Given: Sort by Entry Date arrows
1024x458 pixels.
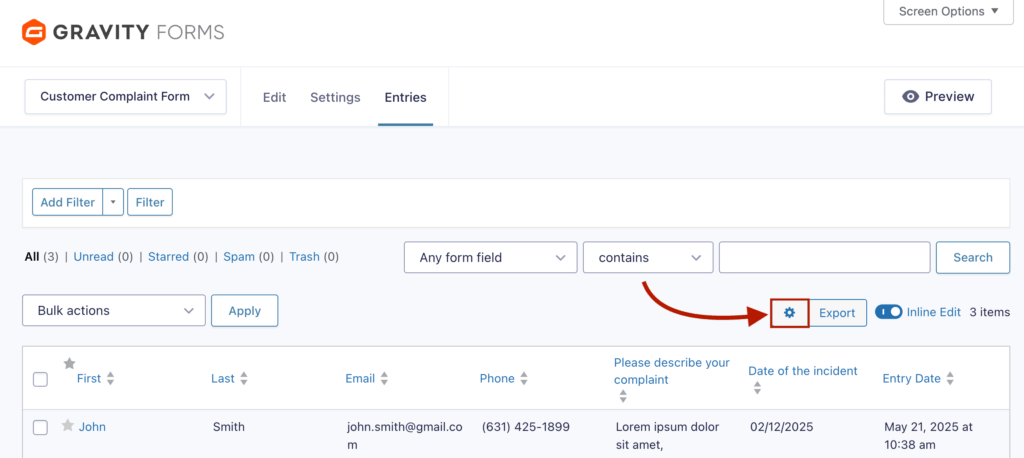Looking at the screenshot, I should (950, 379).
